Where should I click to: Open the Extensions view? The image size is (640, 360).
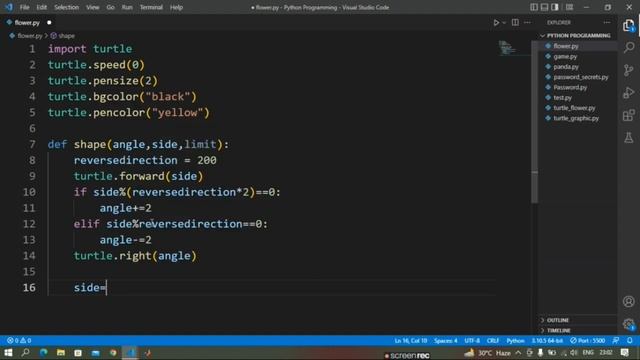(629, 115)
